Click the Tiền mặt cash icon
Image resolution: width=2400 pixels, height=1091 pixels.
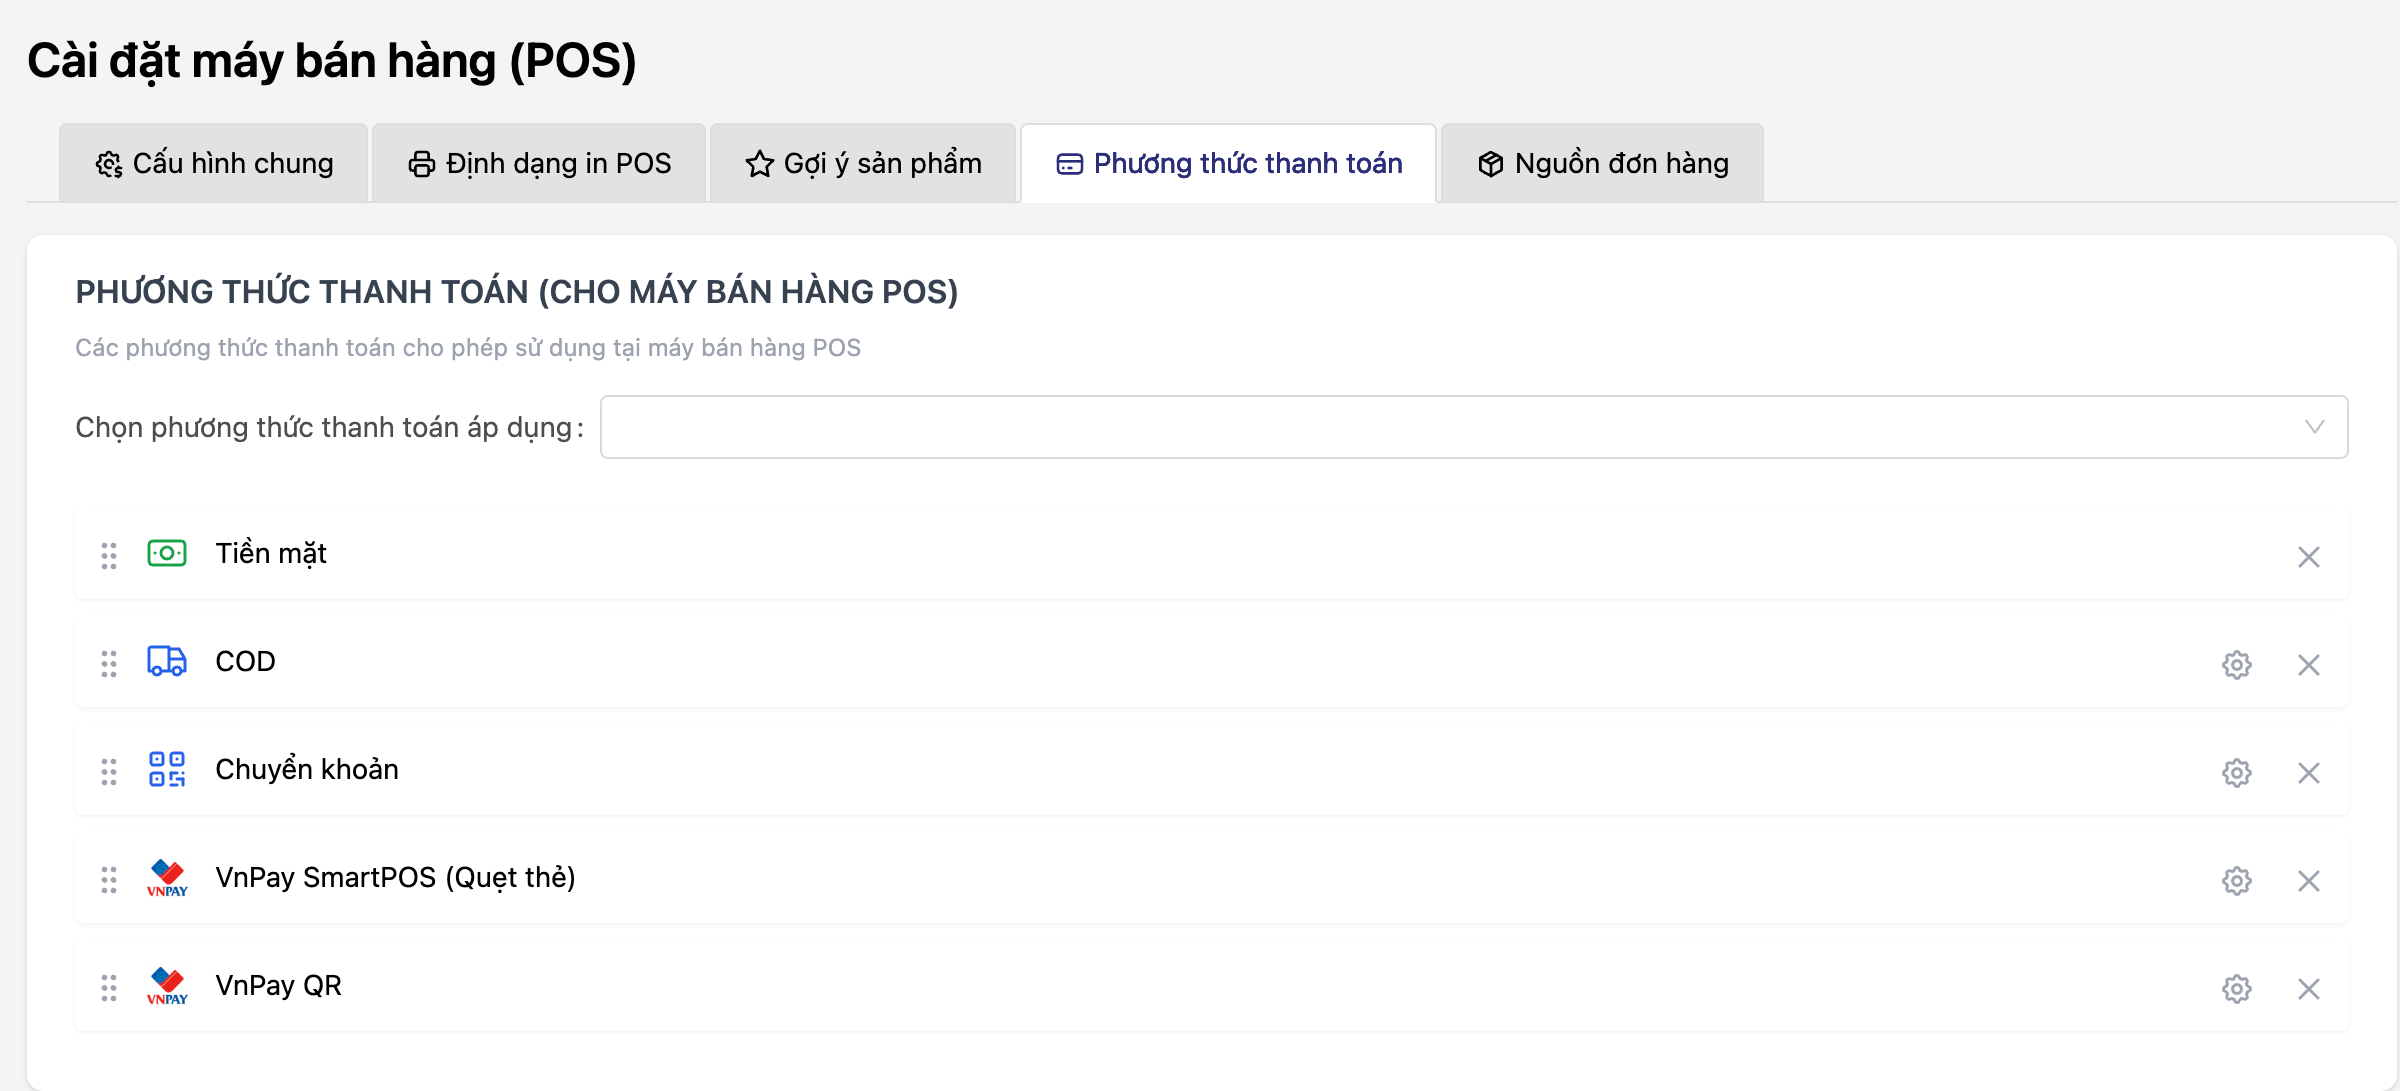pyautogui.click(x=167, y=553)
